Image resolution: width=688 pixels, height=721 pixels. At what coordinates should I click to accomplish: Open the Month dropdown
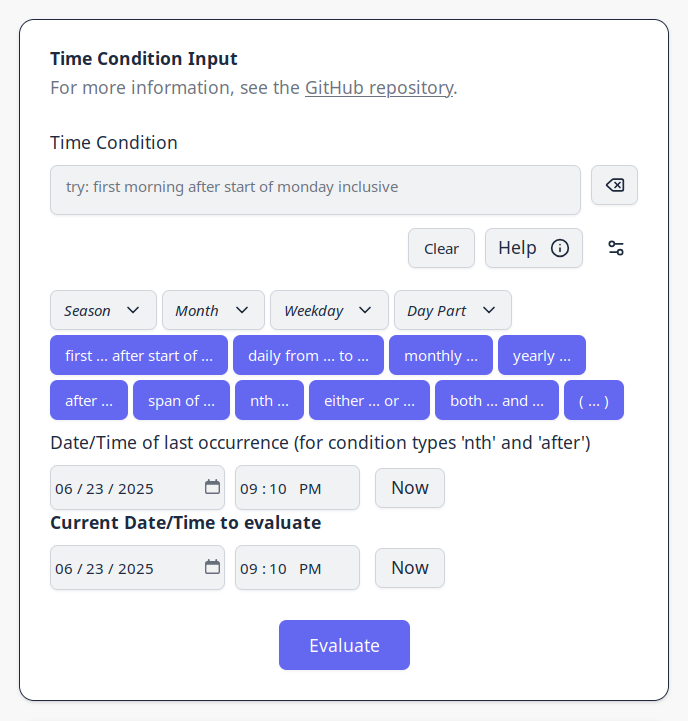tap(213, 310)
